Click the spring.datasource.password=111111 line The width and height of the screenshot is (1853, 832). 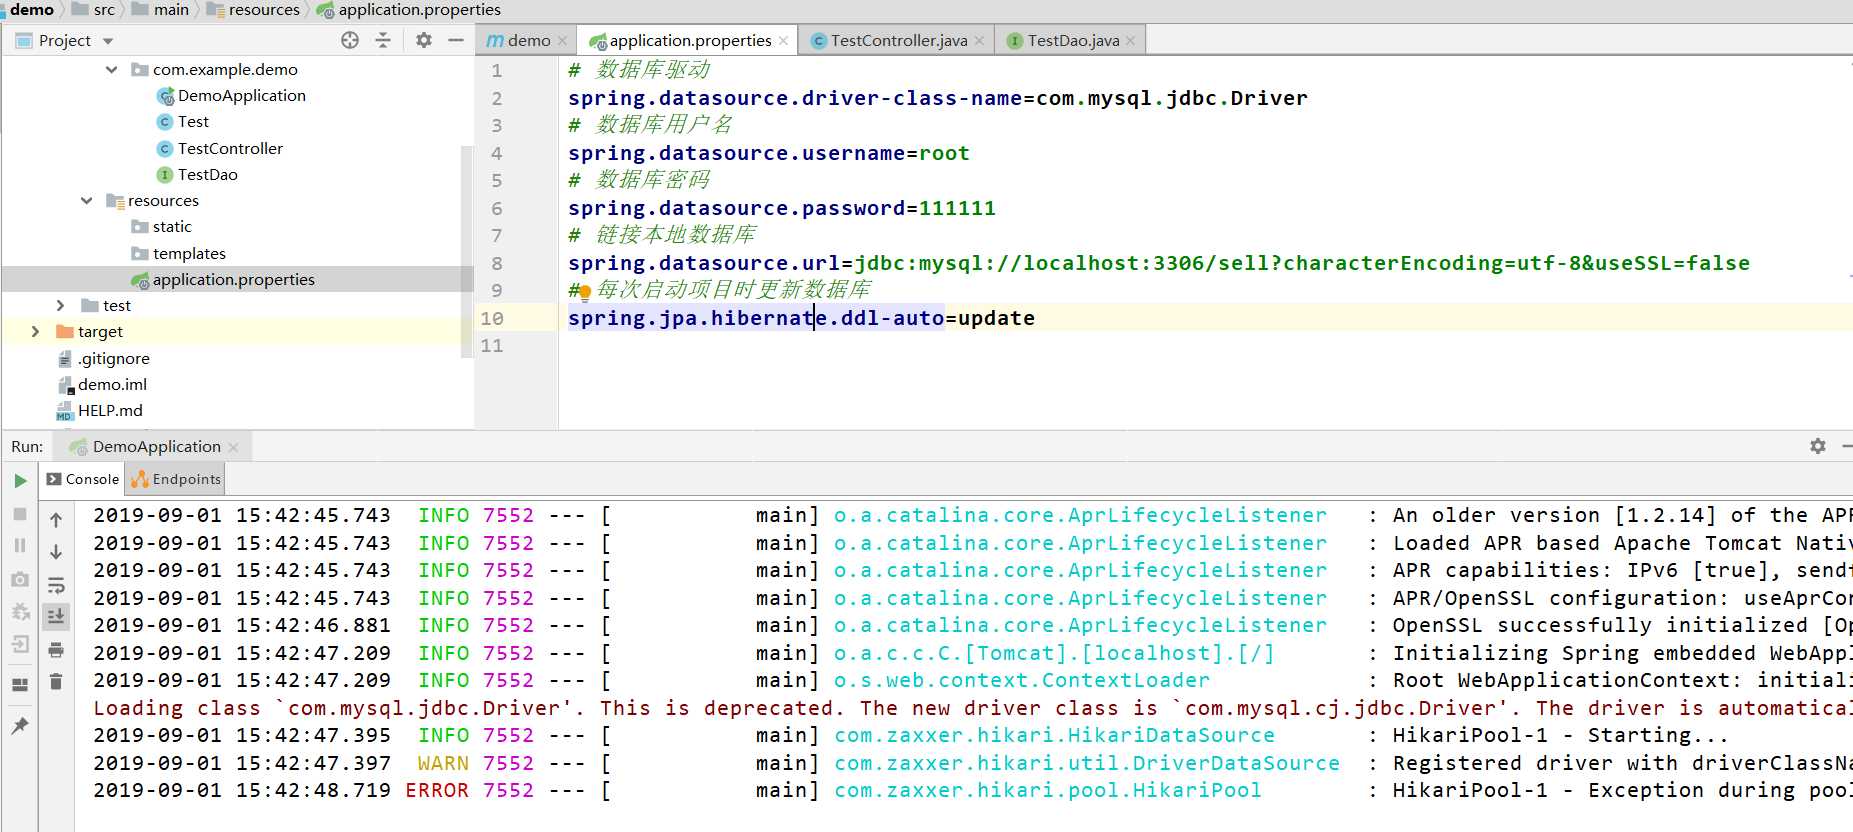(782, 208)
